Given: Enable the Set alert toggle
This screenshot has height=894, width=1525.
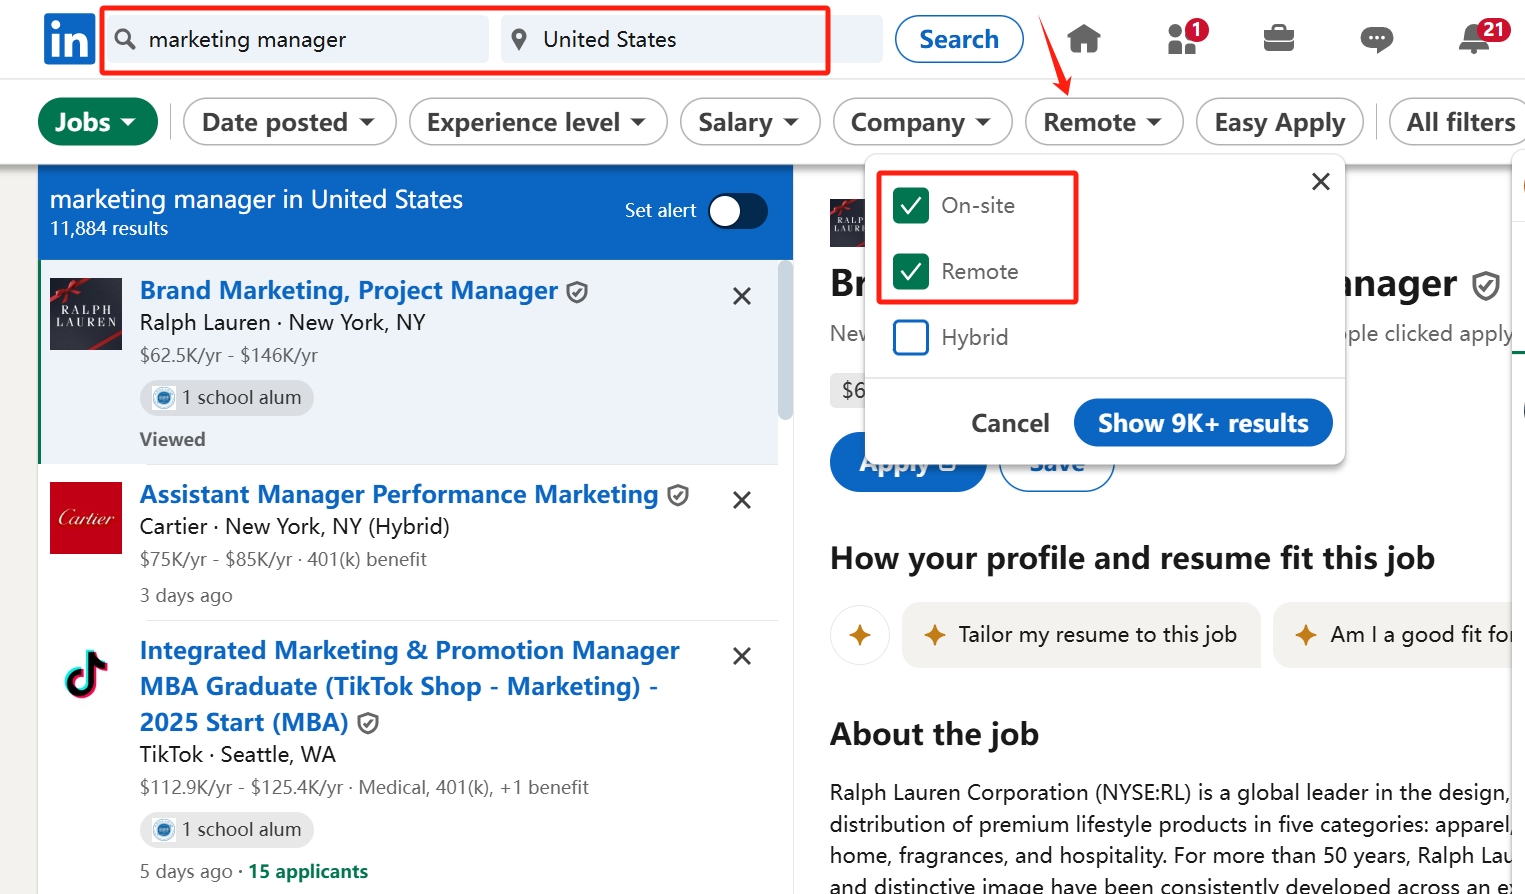Looking at the screenshot, I should click(737, 211).
